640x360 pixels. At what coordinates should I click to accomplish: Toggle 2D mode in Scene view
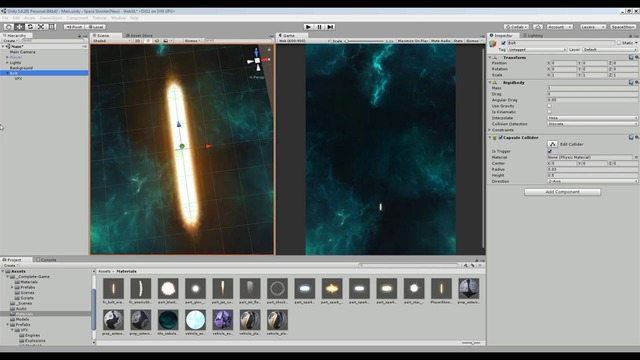(x=138, y=41)
